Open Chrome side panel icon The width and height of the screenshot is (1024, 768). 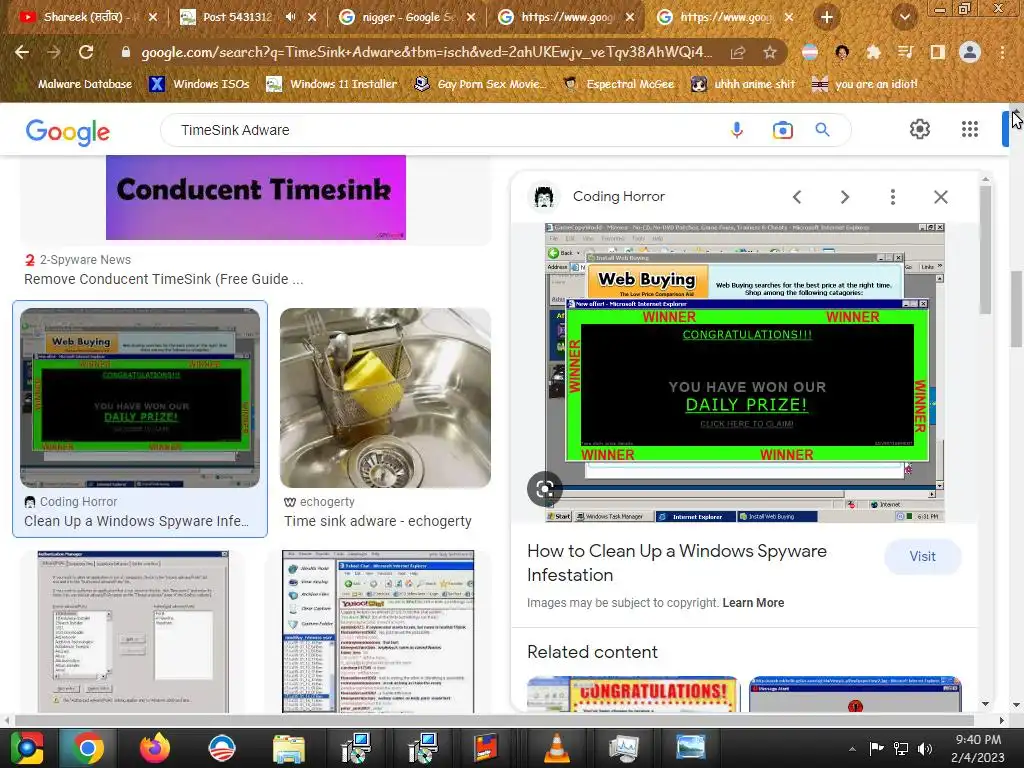pyautogui.click(x=937, y=52)
